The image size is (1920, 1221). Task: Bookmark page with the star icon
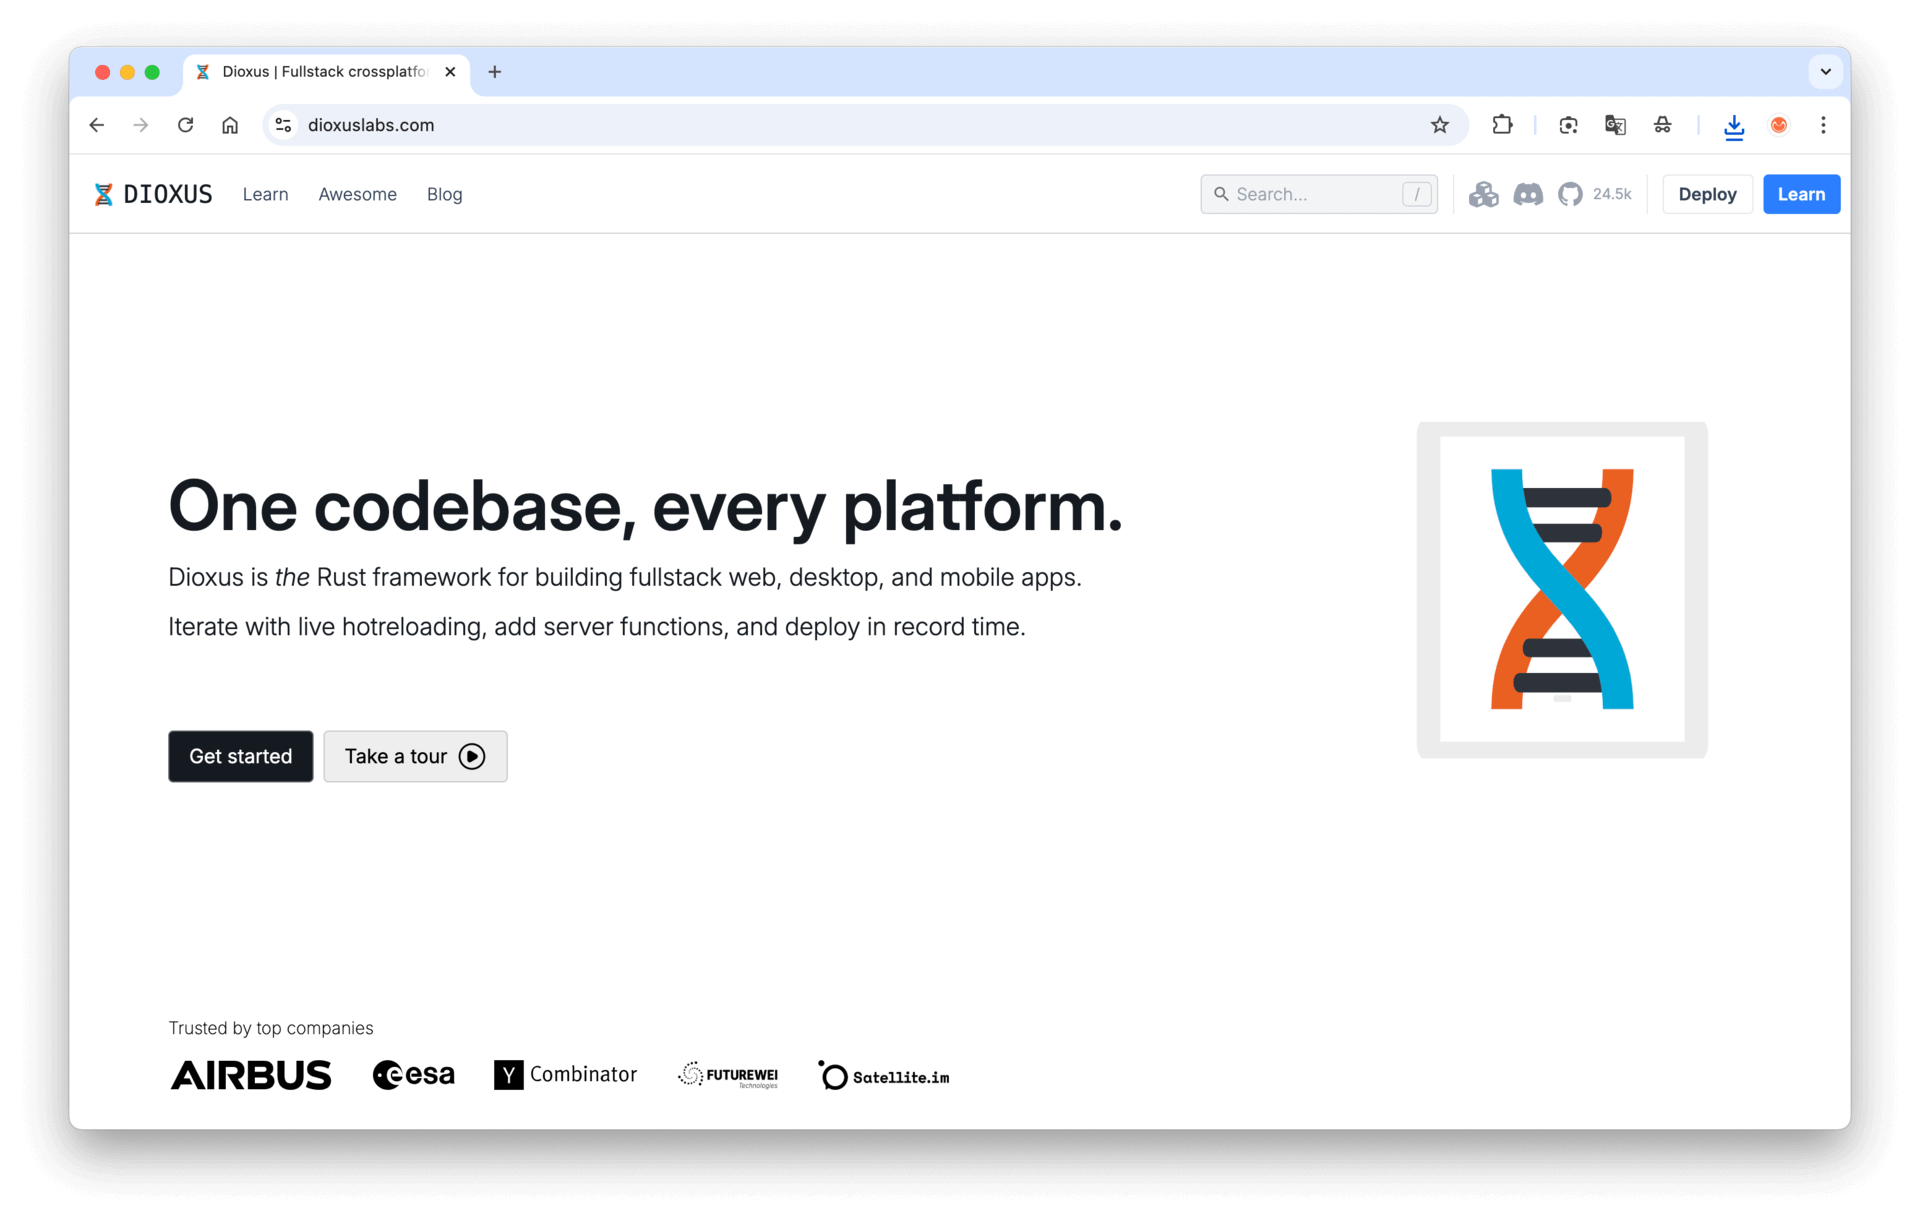[x=1439, y=125]
